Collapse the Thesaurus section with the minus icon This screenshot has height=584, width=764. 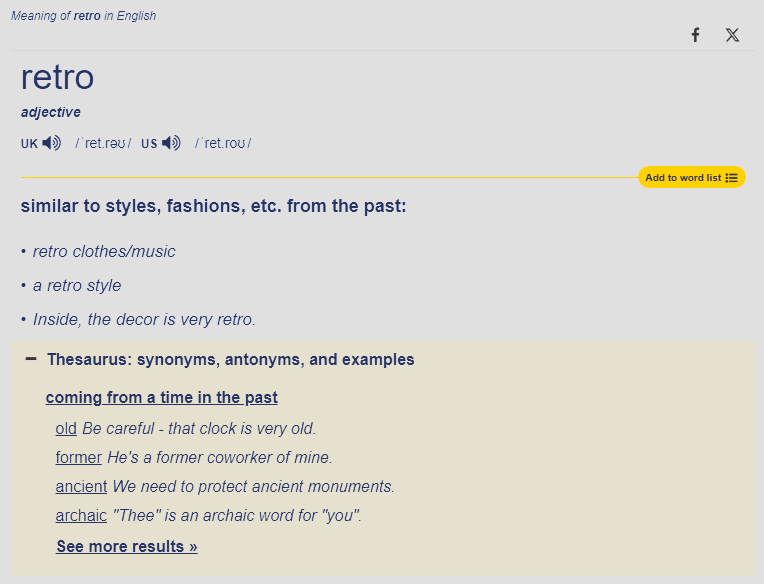point(31,359)
